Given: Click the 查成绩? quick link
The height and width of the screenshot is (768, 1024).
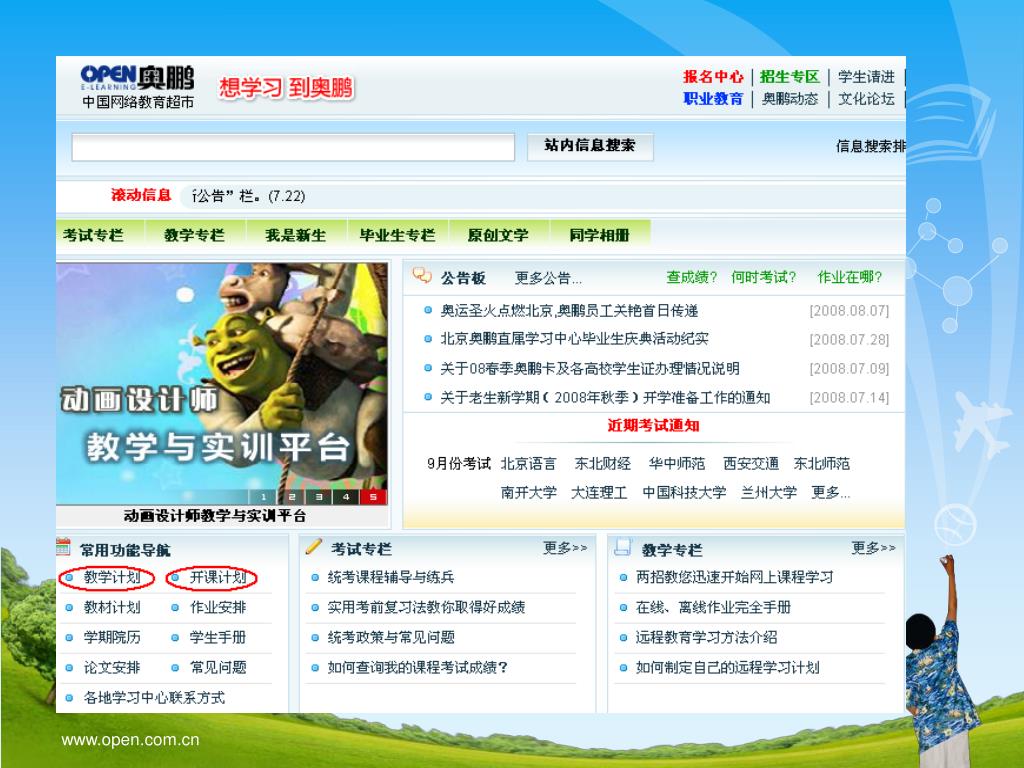Looking at the screenshot, I should coord(692,278).
